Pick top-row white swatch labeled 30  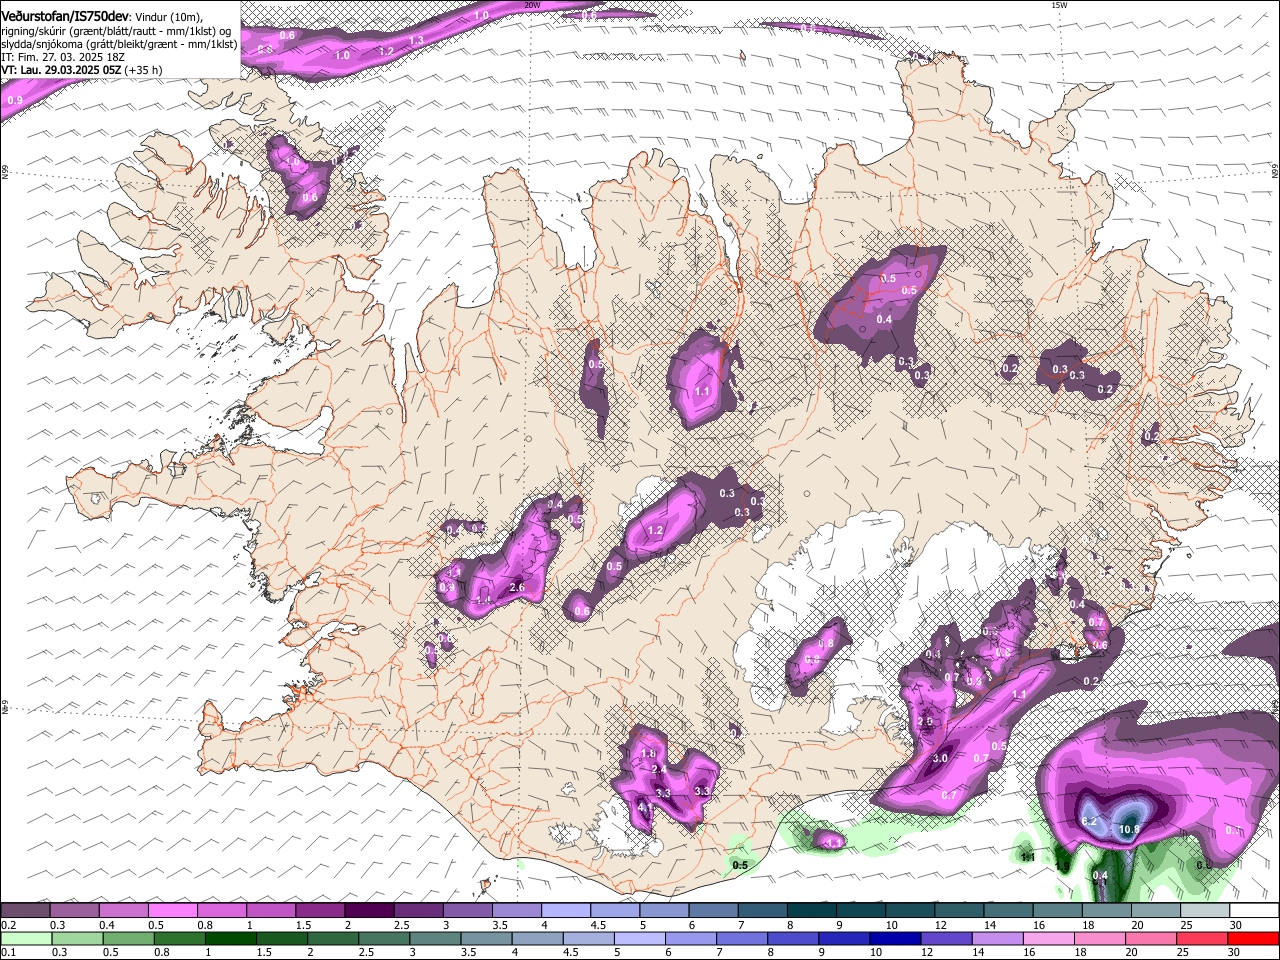pos(1255,911)
